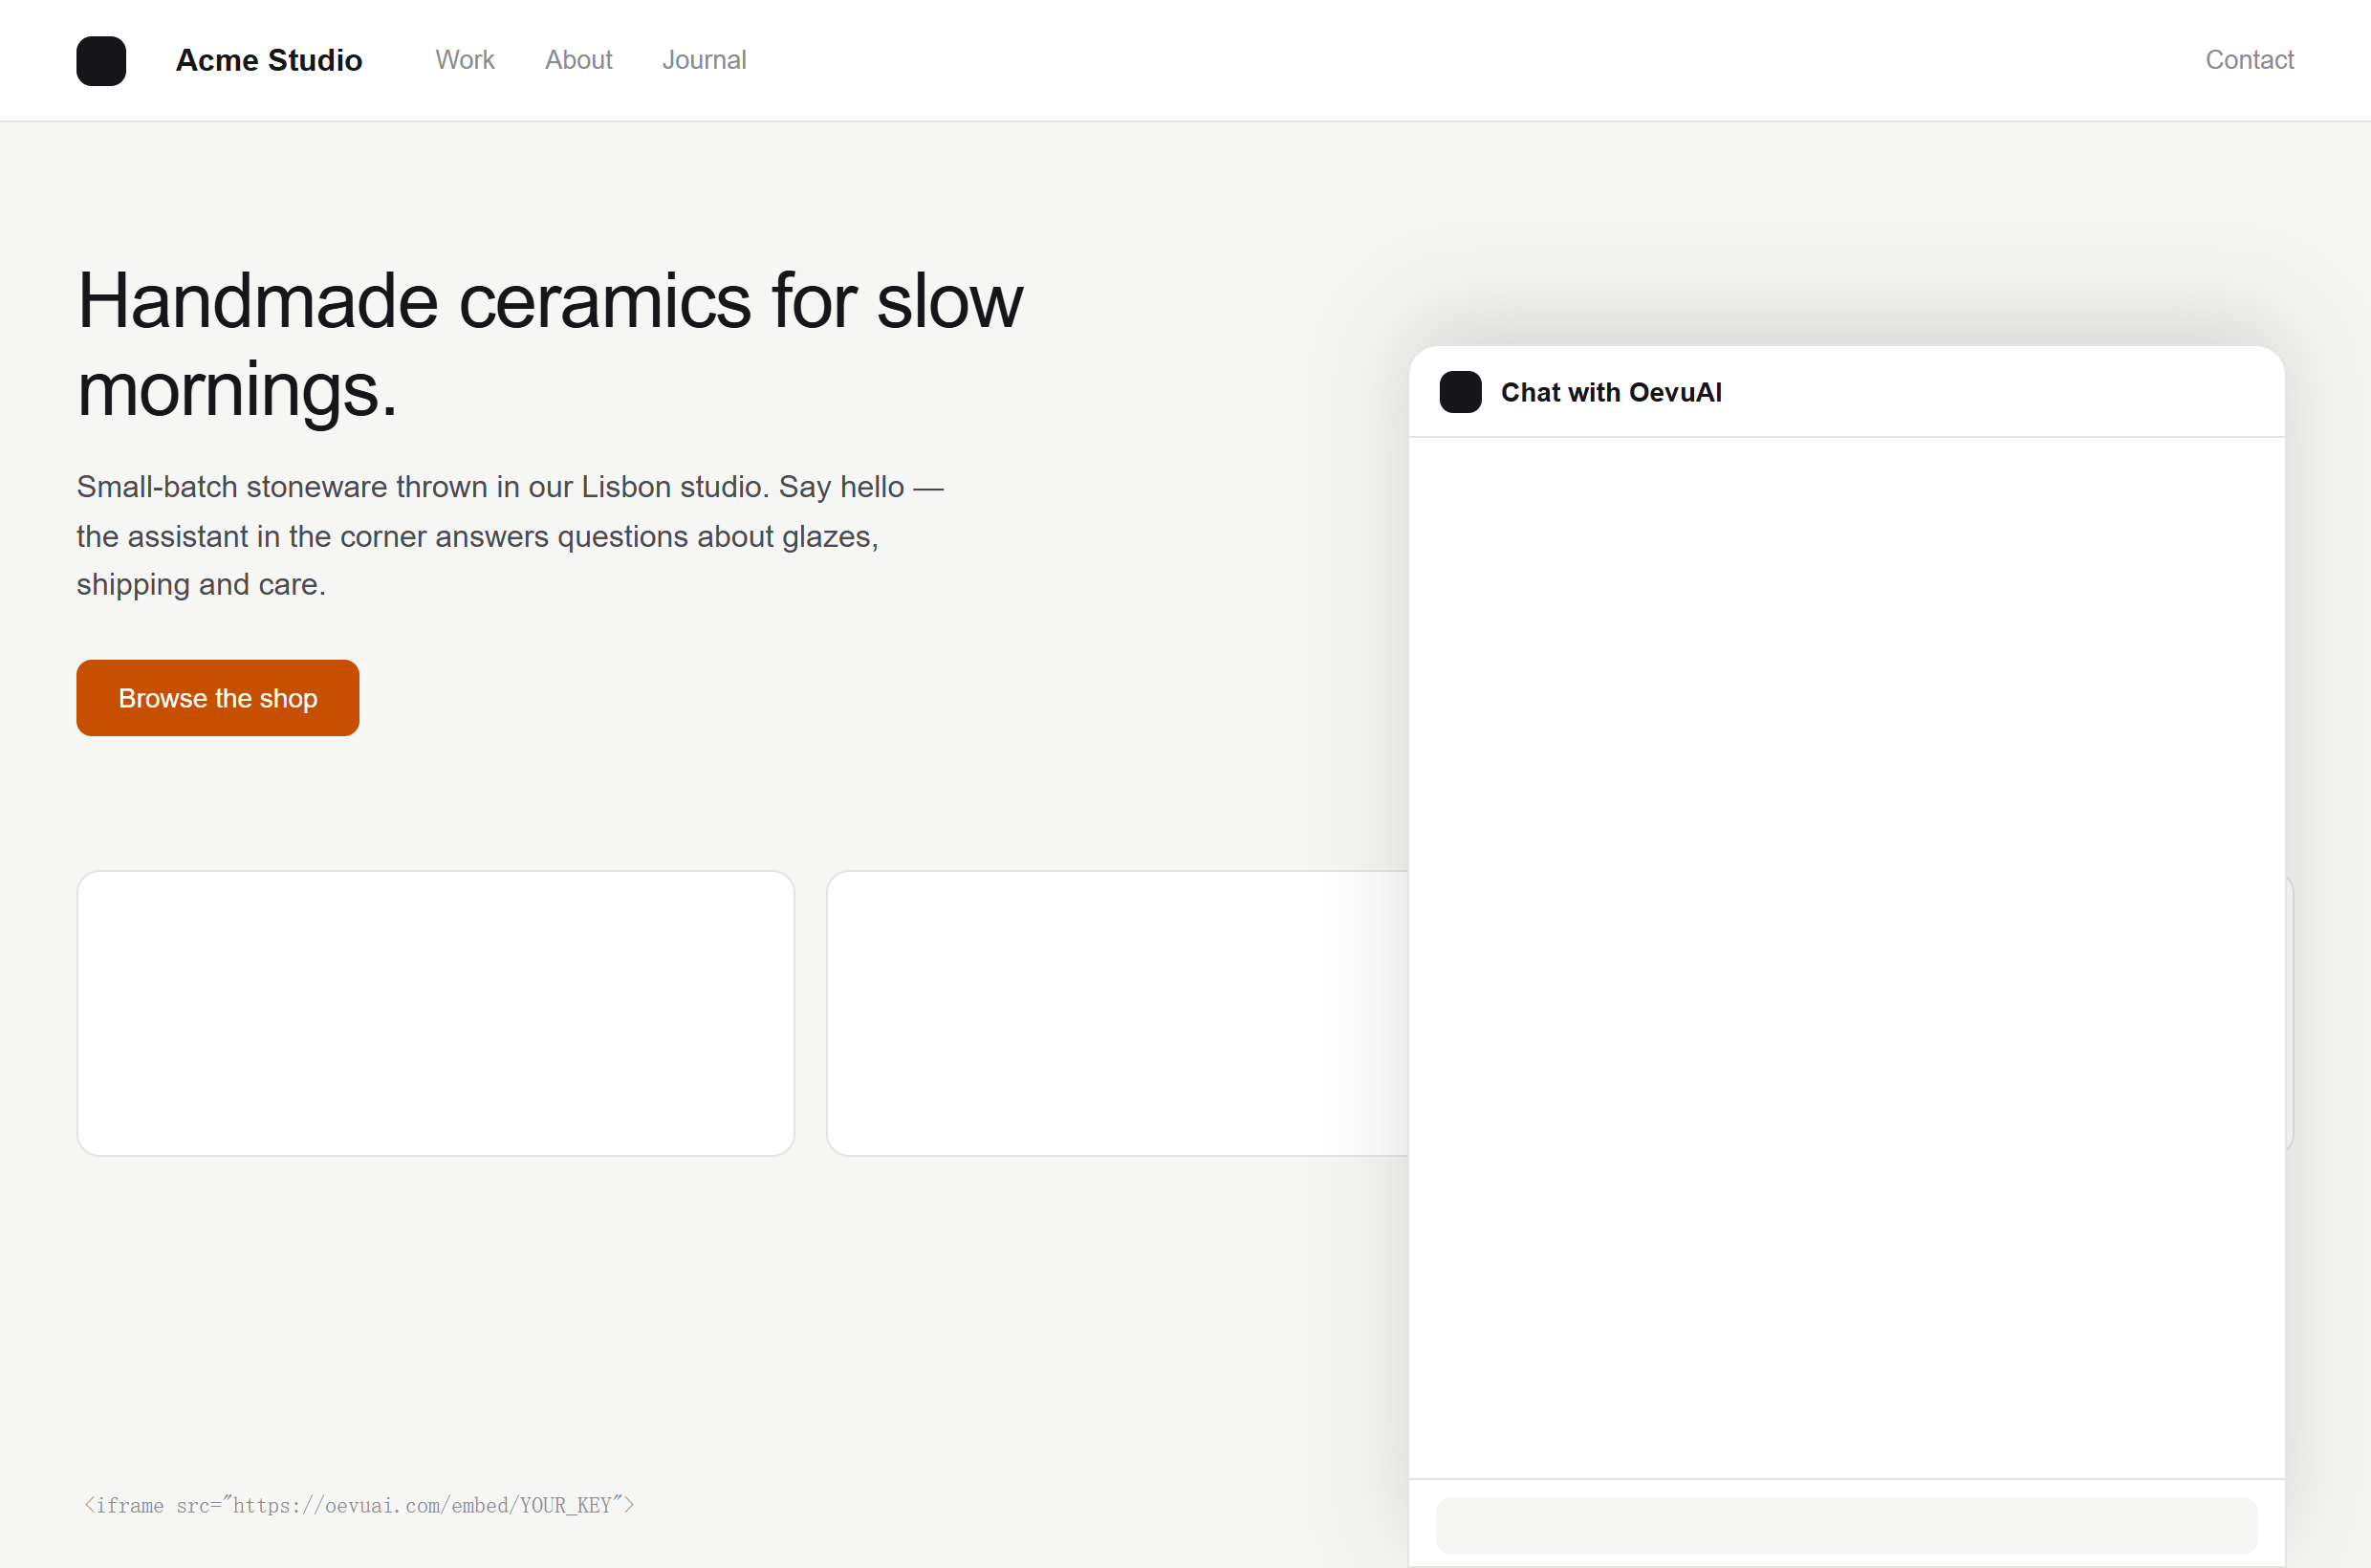Select the second product card beside the chat
The height and width of the screenshot is (1568, 2371).
pyautogui.click(x=1117, y=1013)
